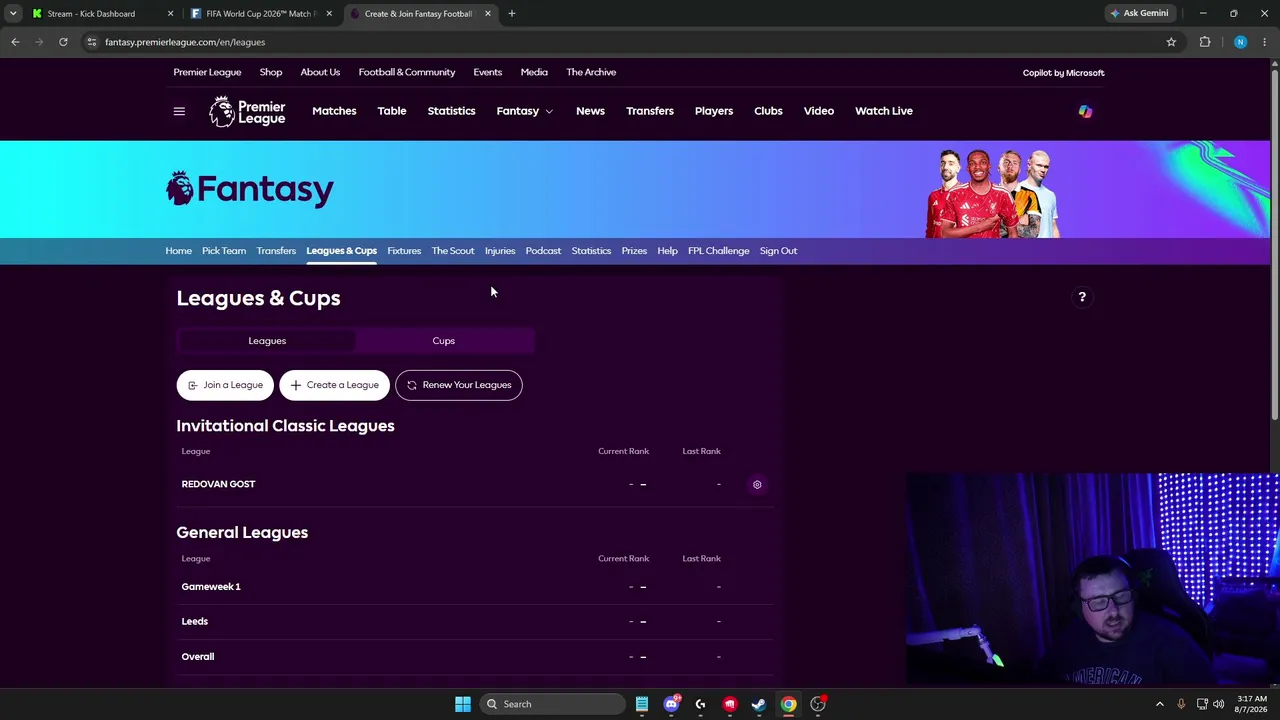Close the Create & Join Fantasy Football tab
The height and width of the screenshot is (720, 1280).
488,14
